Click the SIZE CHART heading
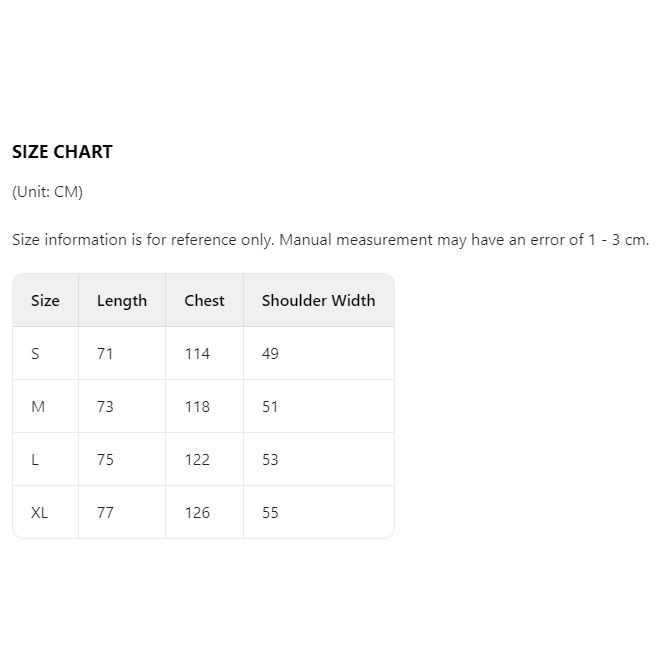This screenshot has height=670, width=670. click(62, 152)
